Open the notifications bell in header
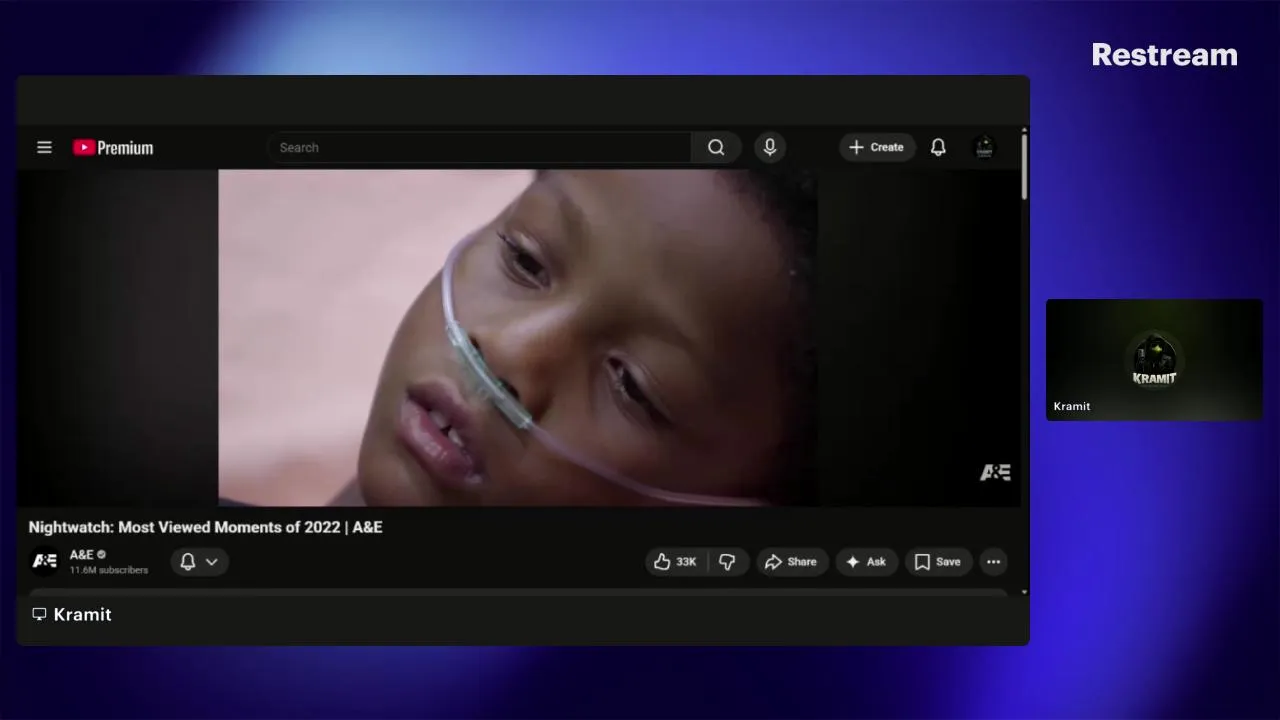Viewport: 1280px width, 720px height. click(x=938, y=147)
